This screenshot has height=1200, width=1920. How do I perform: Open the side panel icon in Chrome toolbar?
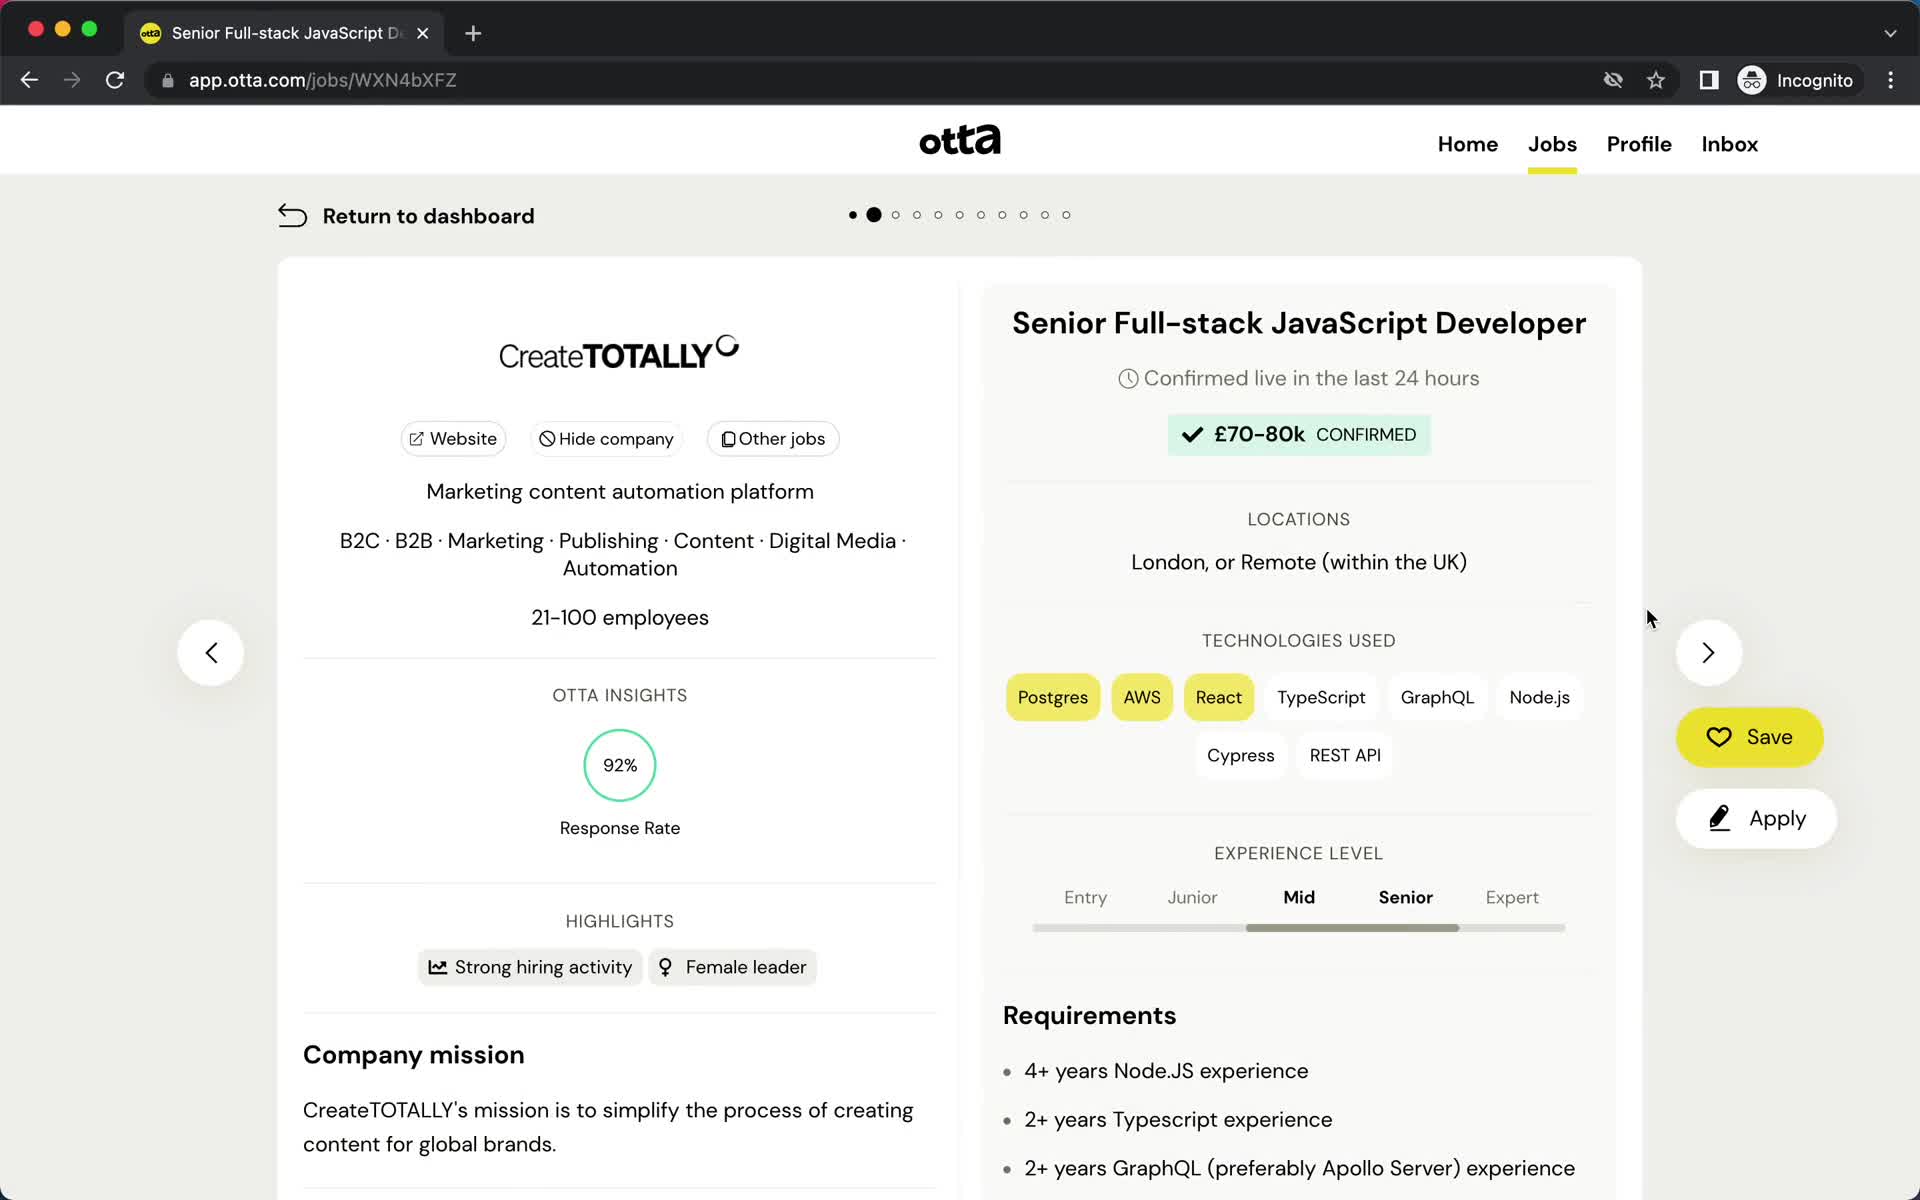[x=1709, y=80]
